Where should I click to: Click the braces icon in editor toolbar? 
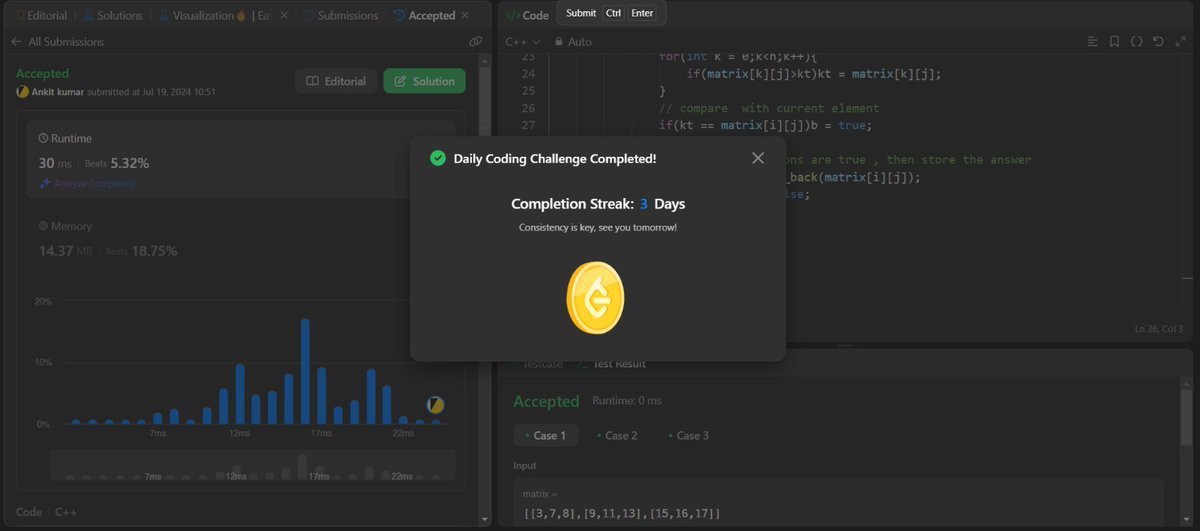(x=1136, y=42)
